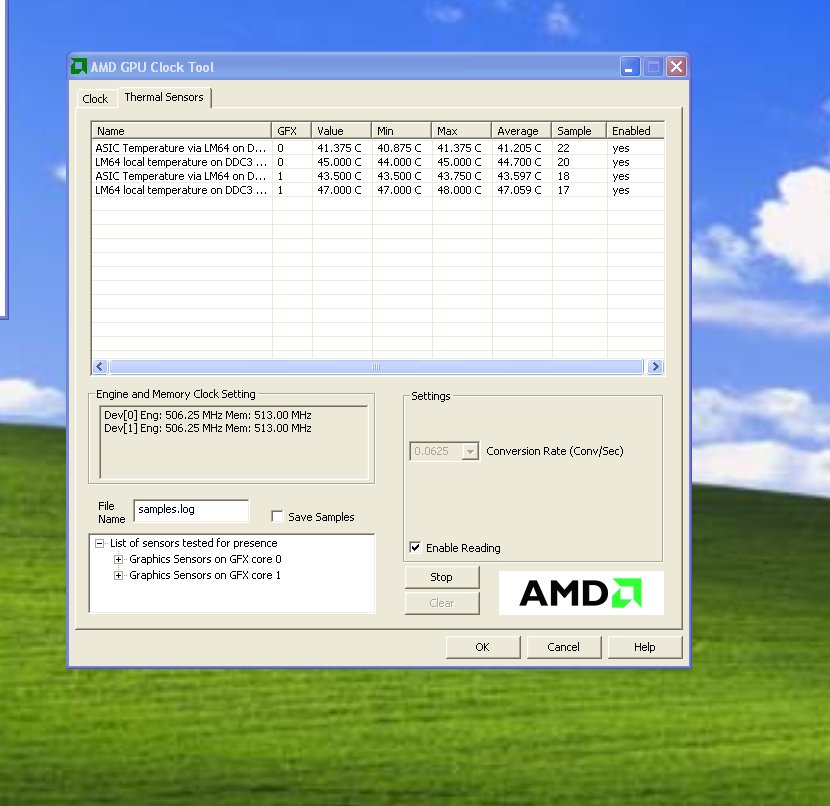This screenshot has width=830, height=806.
Task: Expand Graphics Sensors on GFX core 1
Action: 119,576
